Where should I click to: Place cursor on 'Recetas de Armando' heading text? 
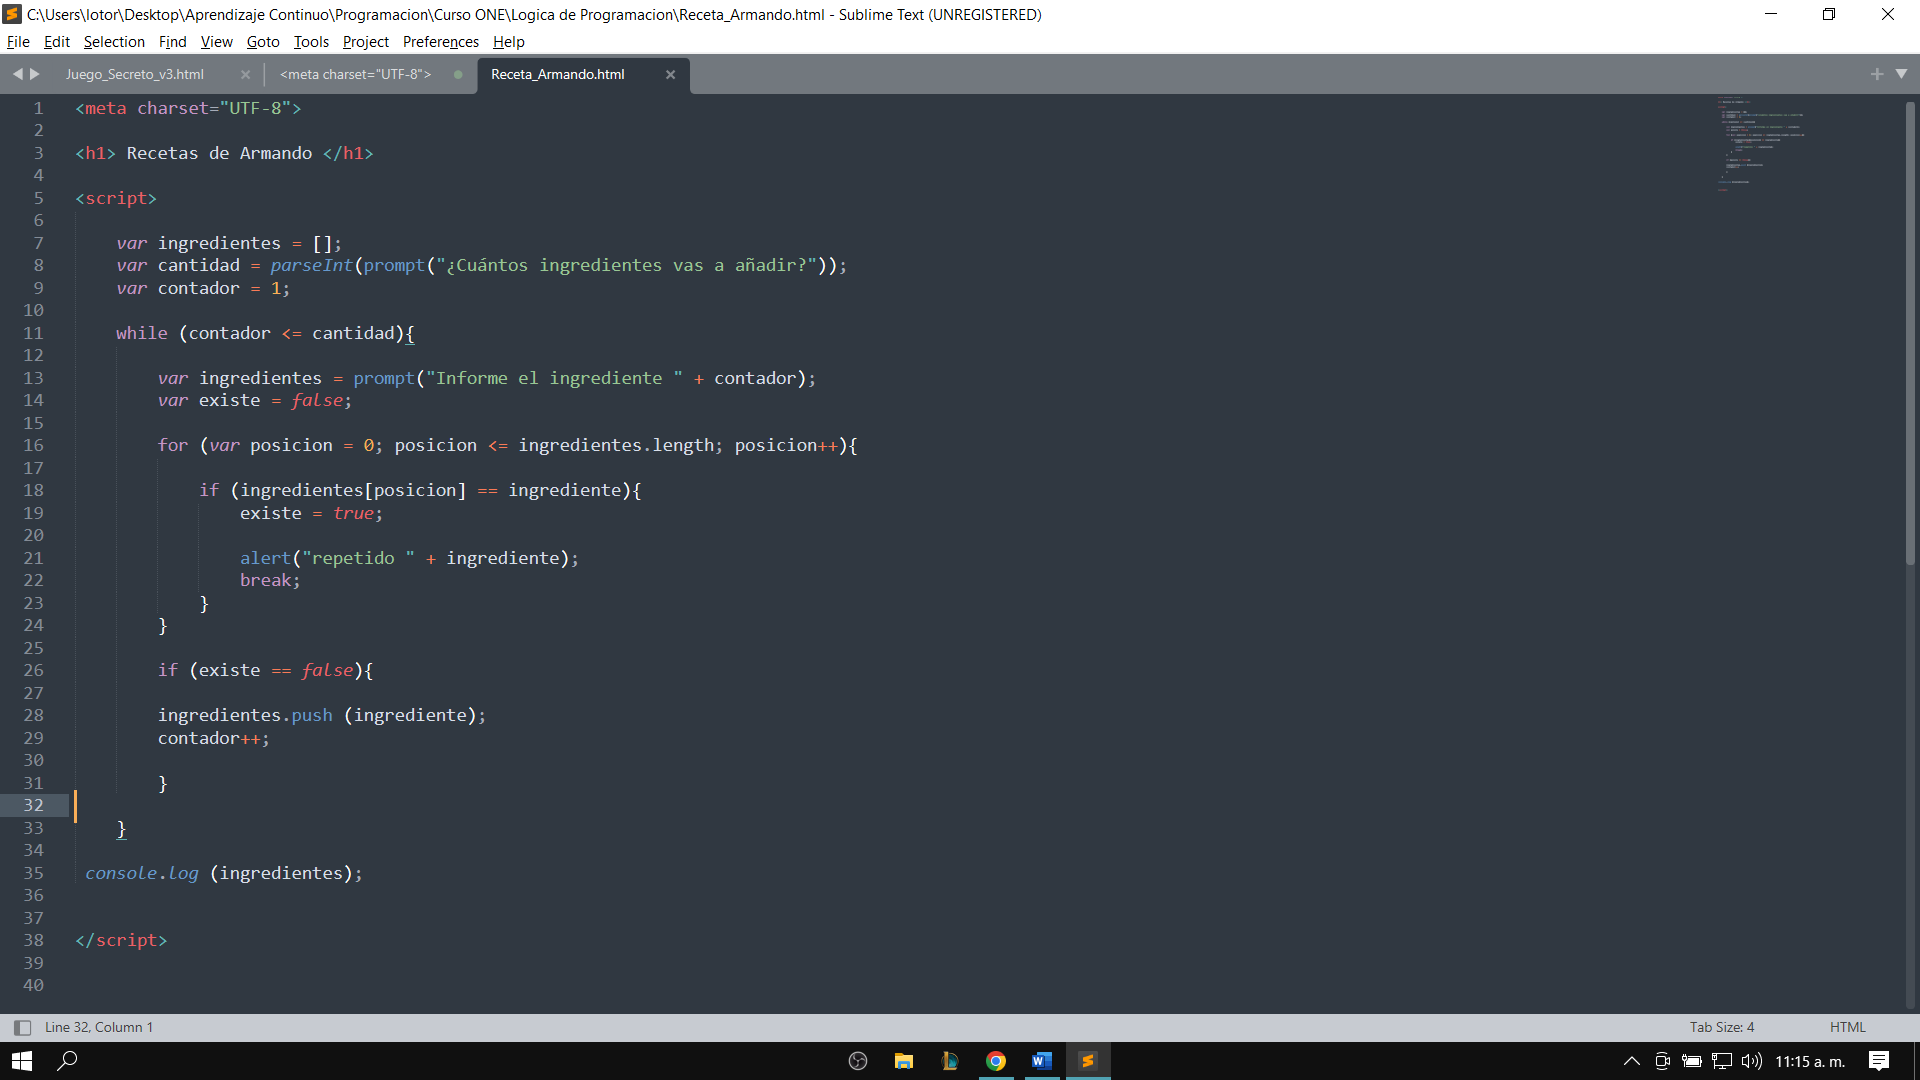click(x=219, y=153)
